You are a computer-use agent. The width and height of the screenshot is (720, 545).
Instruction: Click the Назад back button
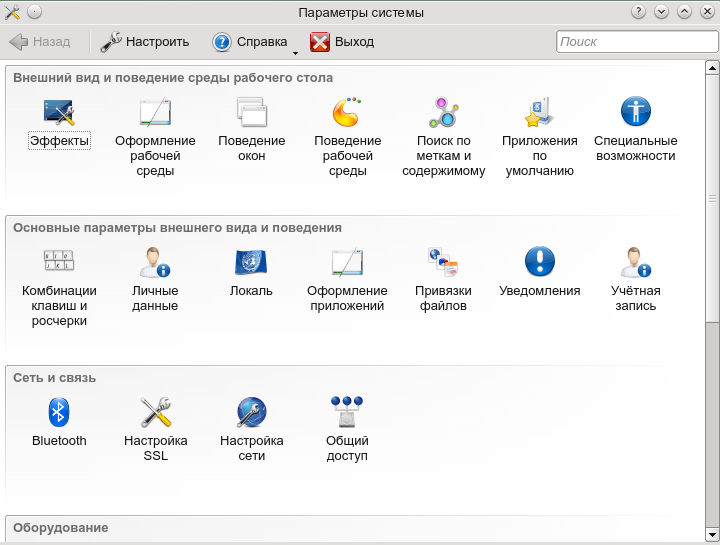(x=39, y=42)
